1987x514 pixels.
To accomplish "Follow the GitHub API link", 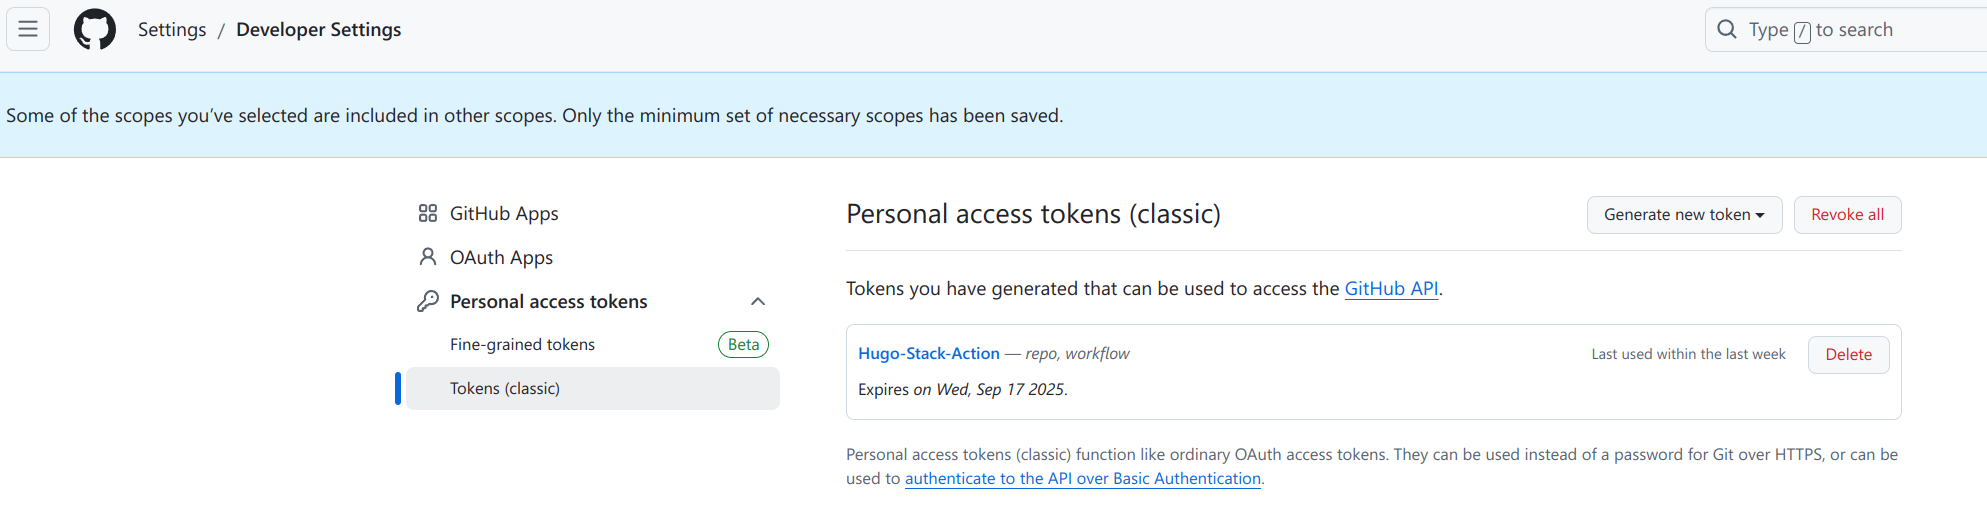I will pyautogui.click(x=1391, y=288).
